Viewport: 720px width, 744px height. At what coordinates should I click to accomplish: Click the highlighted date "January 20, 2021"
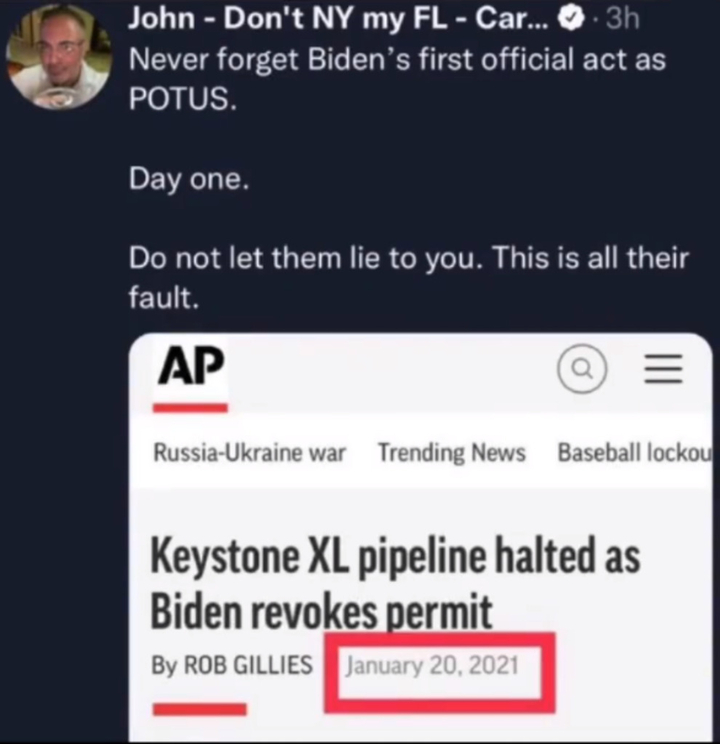[432, 665]
